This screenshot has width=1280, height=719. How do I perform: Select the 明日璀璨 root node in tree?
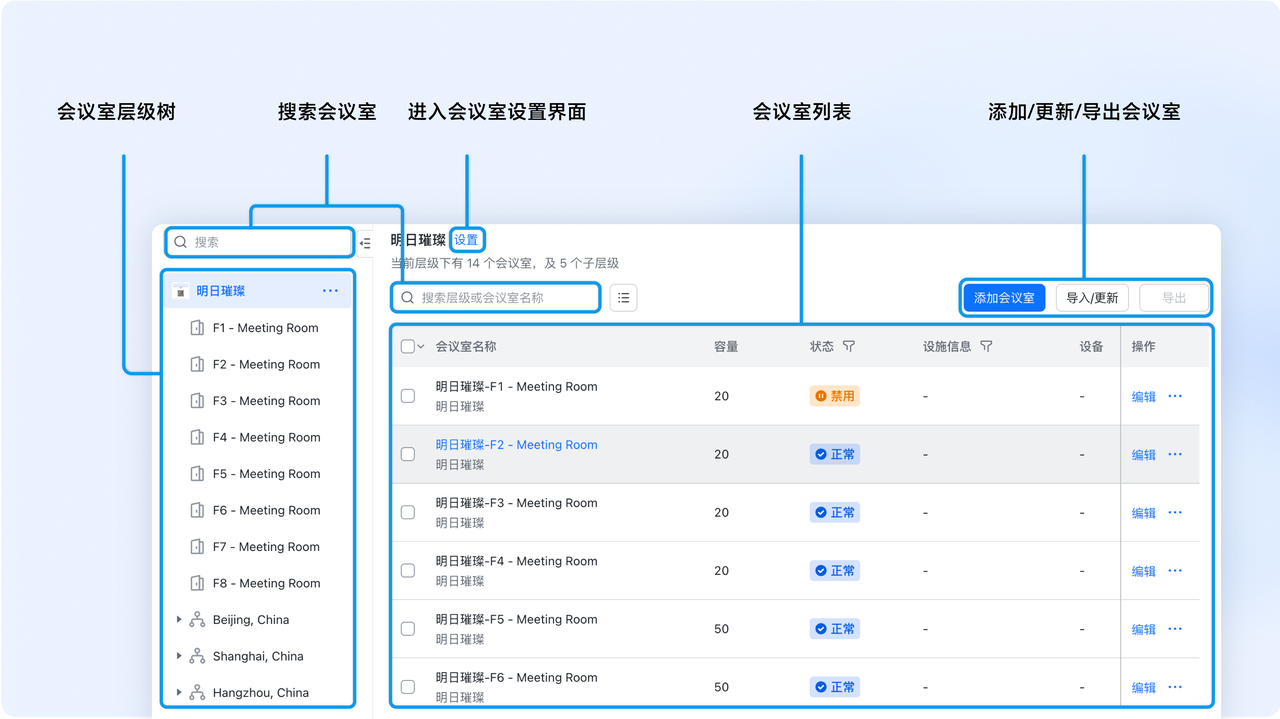coord(258,291)
